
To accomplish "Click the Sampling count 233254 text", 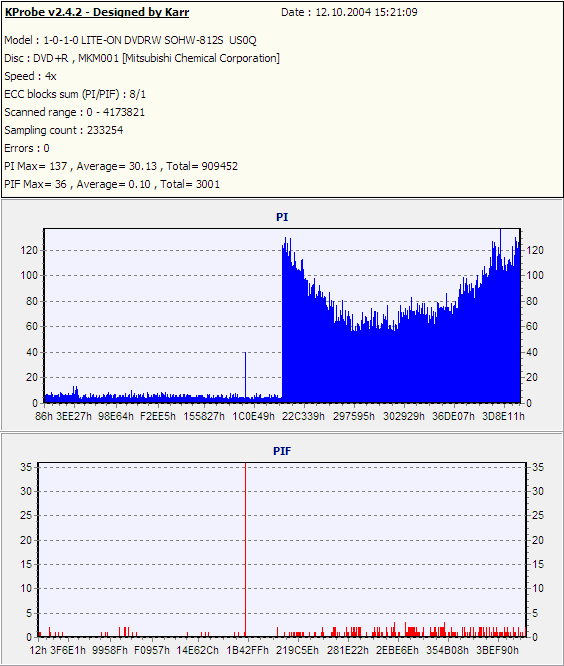I will (64, 130).
